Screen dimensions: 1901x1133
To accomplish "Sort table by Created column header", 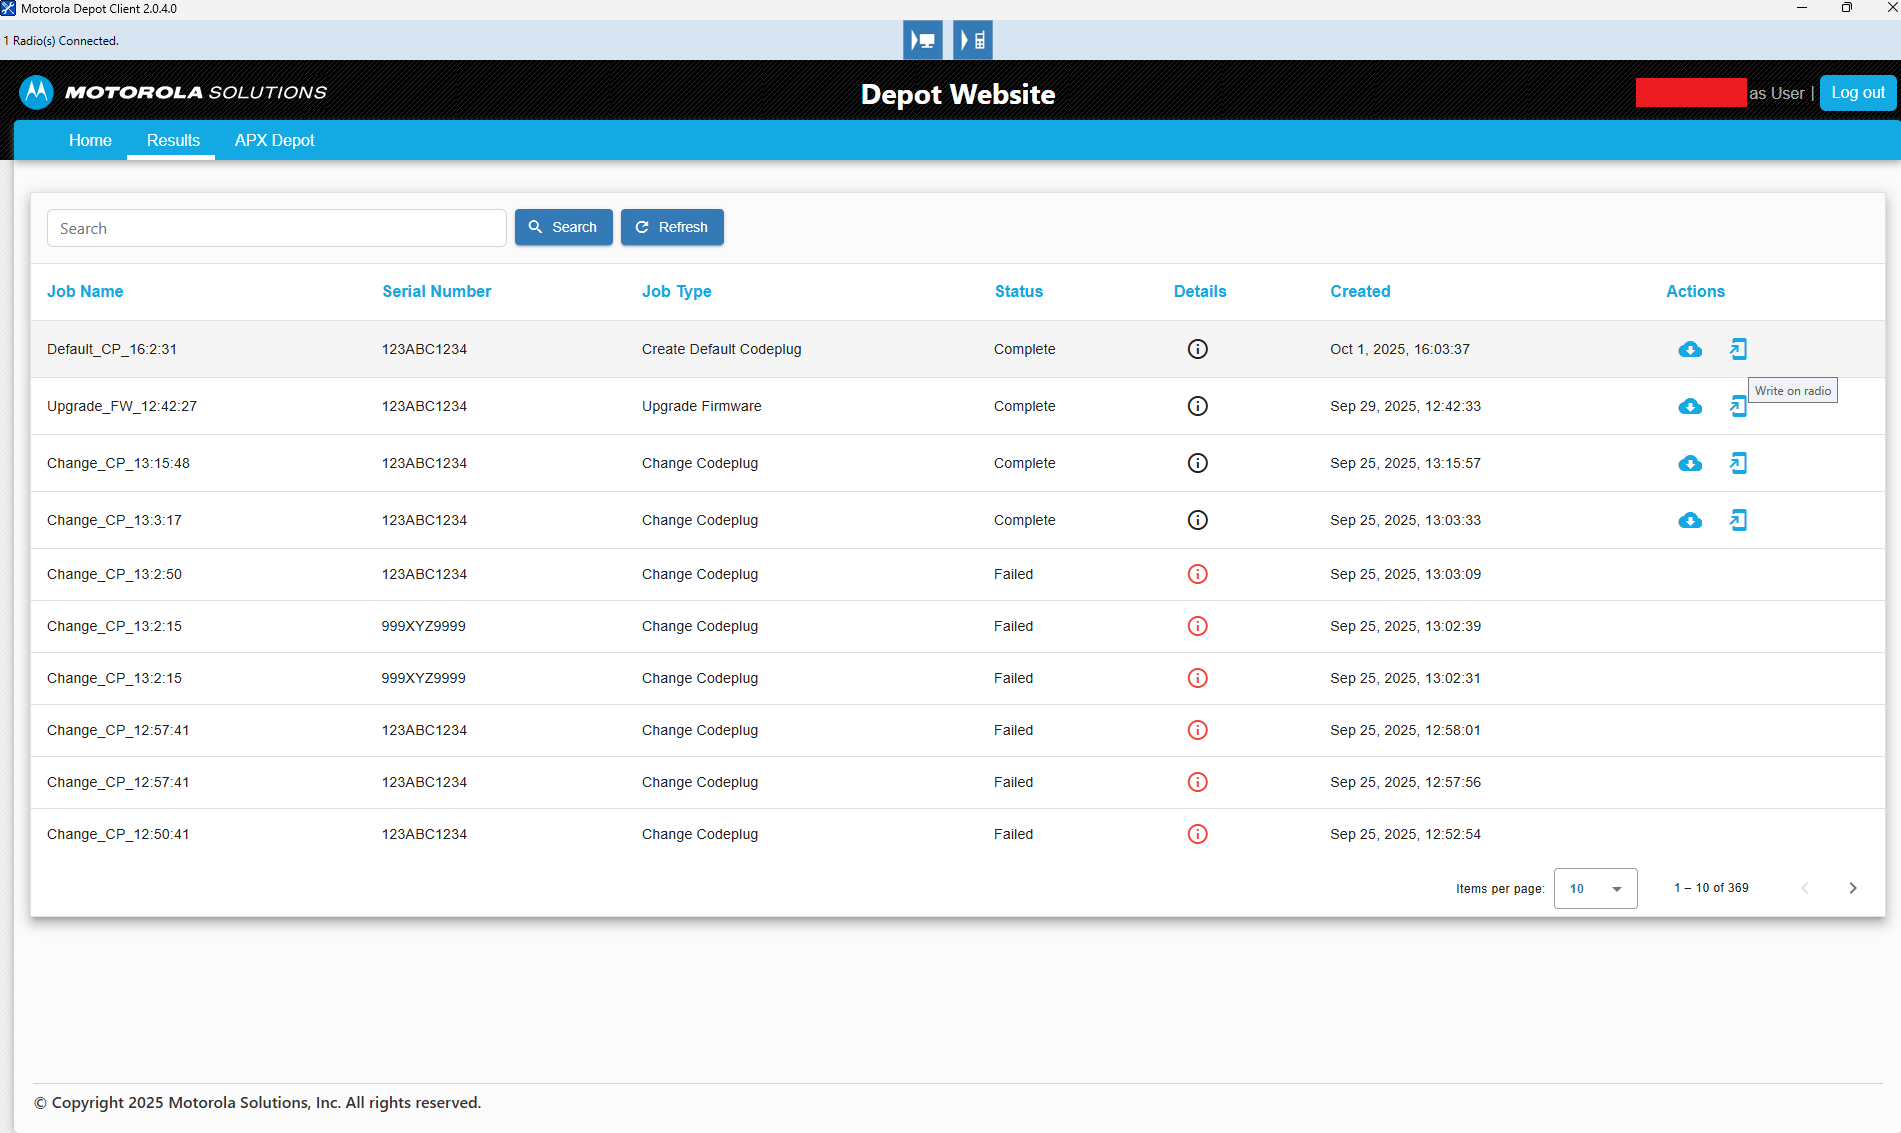I will click(1359, 291).
